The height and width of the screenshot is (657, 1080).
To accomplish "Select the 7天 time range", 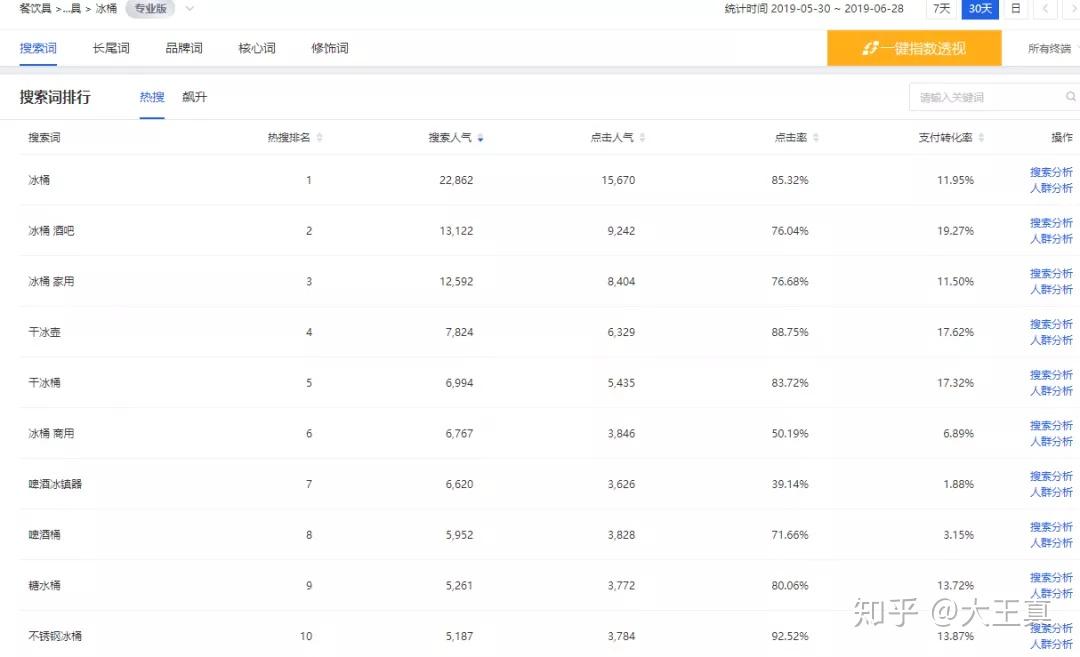I will (x=941, y=9).
